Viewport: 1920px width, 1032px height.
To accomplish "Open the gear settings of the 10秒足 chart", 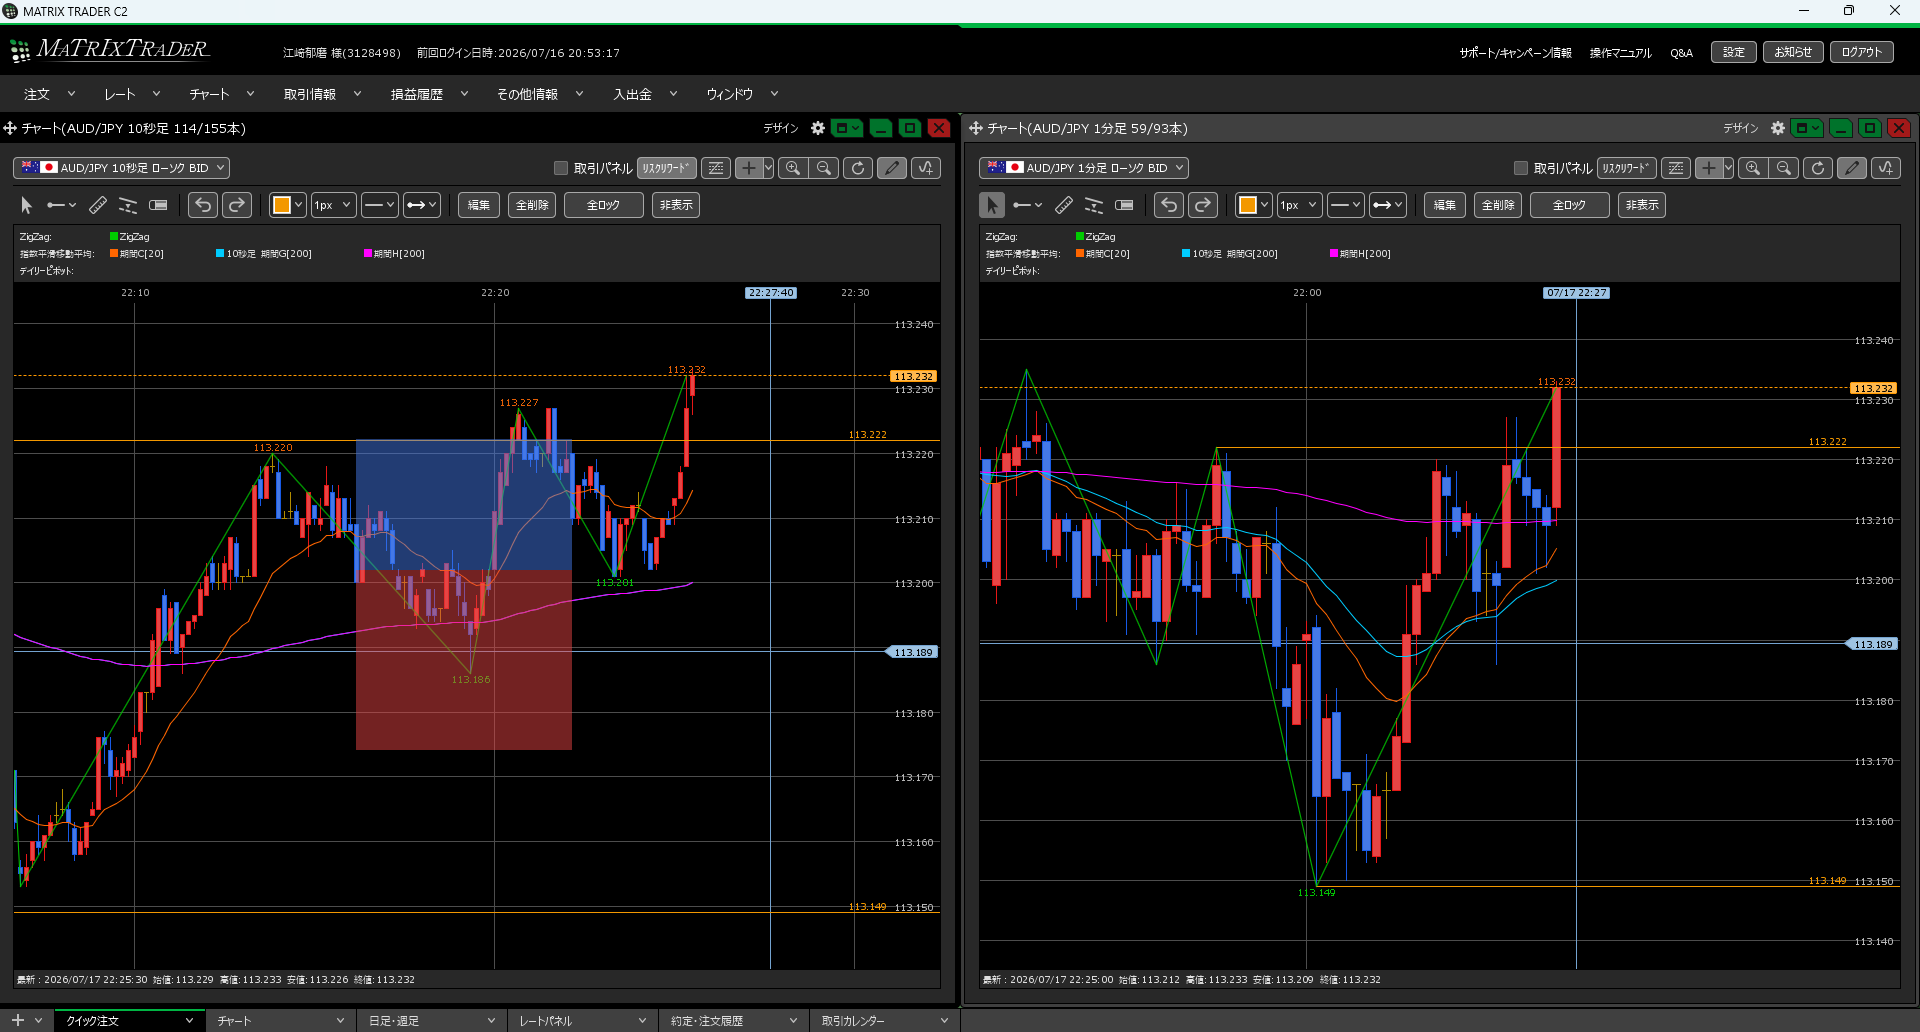I will pos(818,128).
